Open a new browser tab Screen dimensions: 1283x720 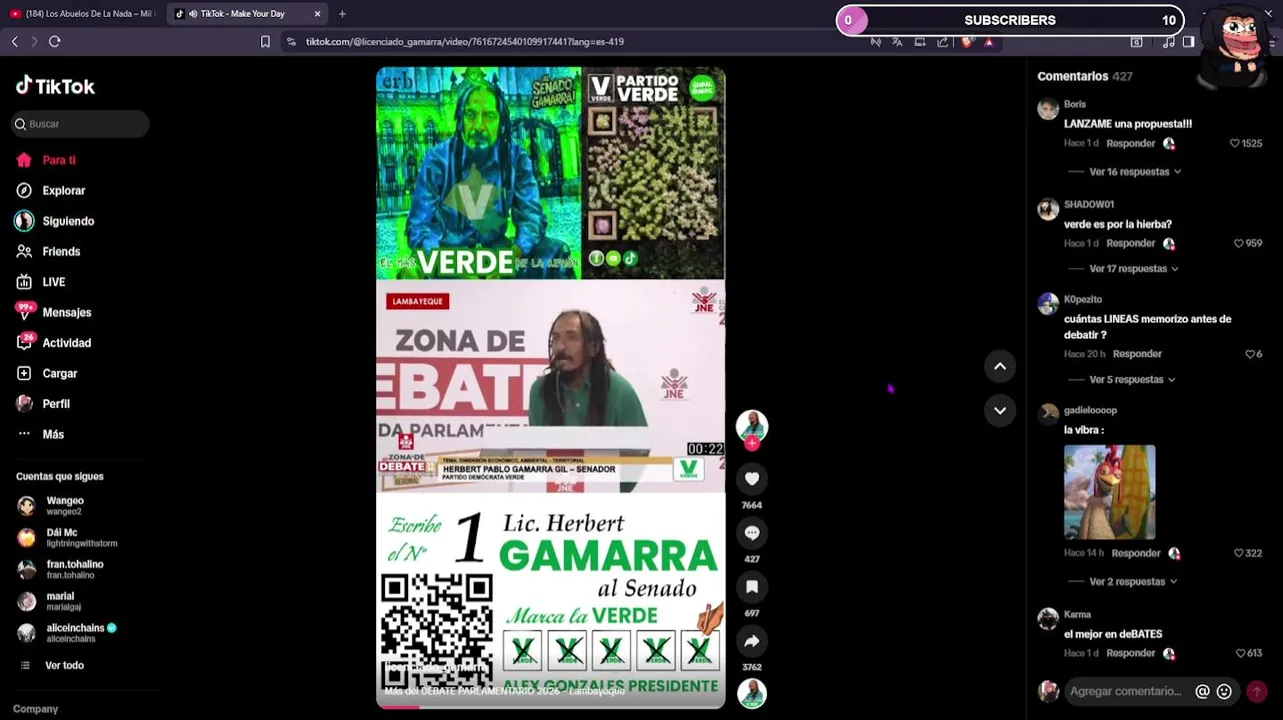(342, 14)
